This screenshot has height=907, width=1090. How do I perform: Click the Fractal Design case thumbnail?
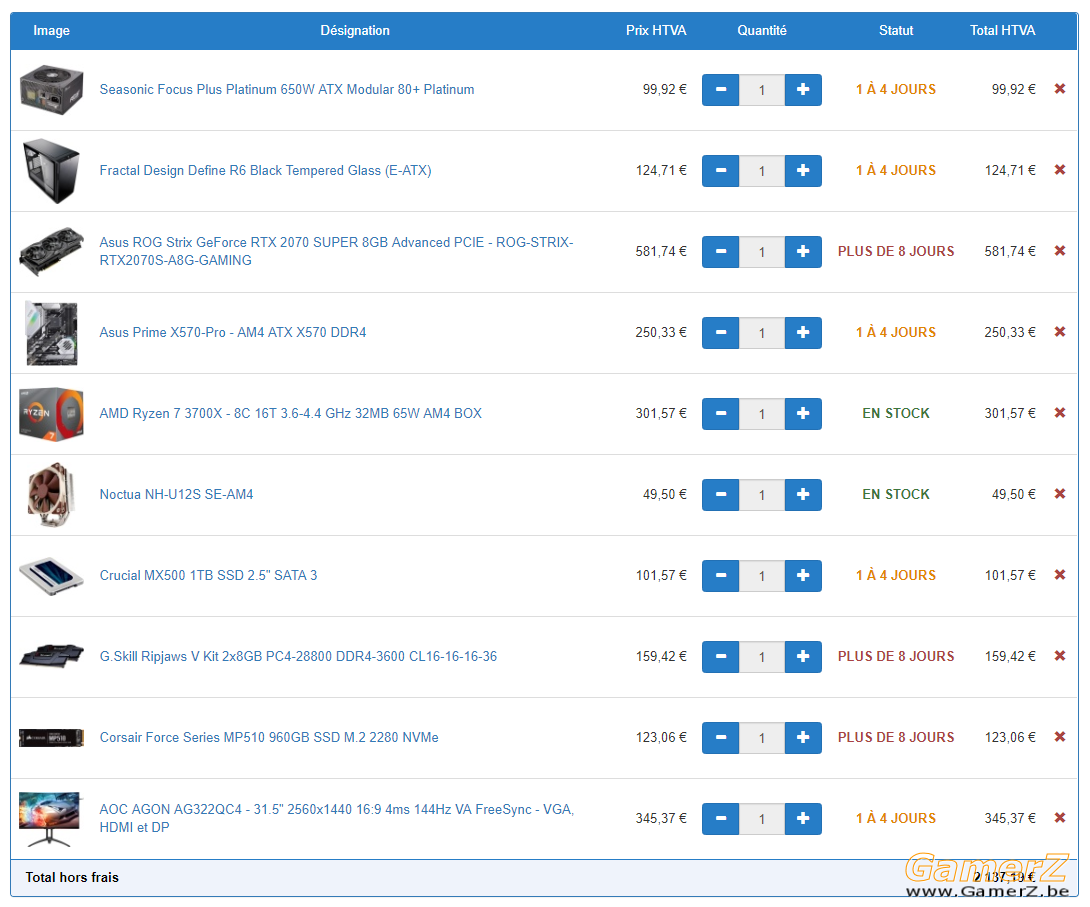[x=51, y=171]
